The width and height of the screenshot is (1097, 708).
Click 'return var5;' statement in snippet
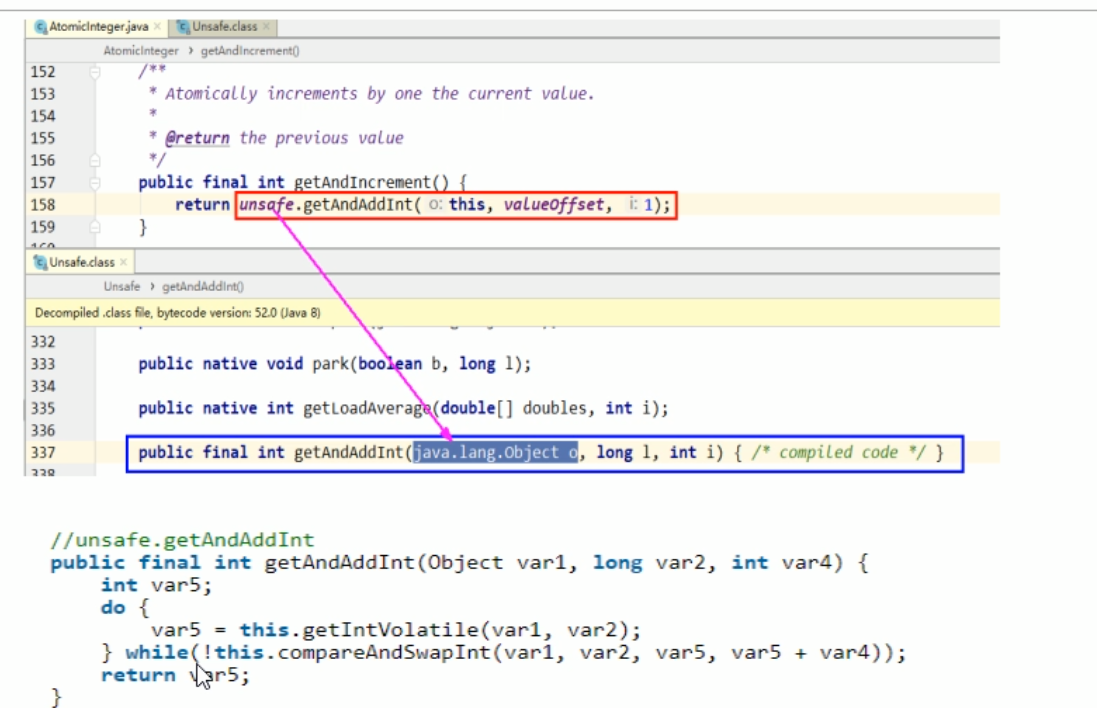click(x=175, y=675)
